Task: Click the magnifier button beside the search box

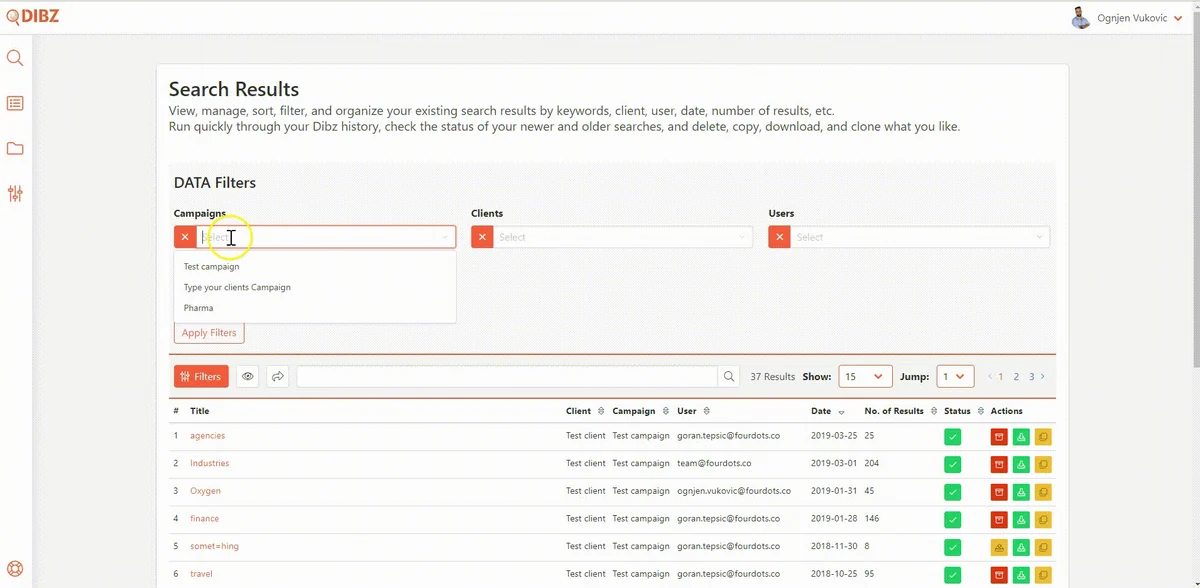Action: point(730,377)
